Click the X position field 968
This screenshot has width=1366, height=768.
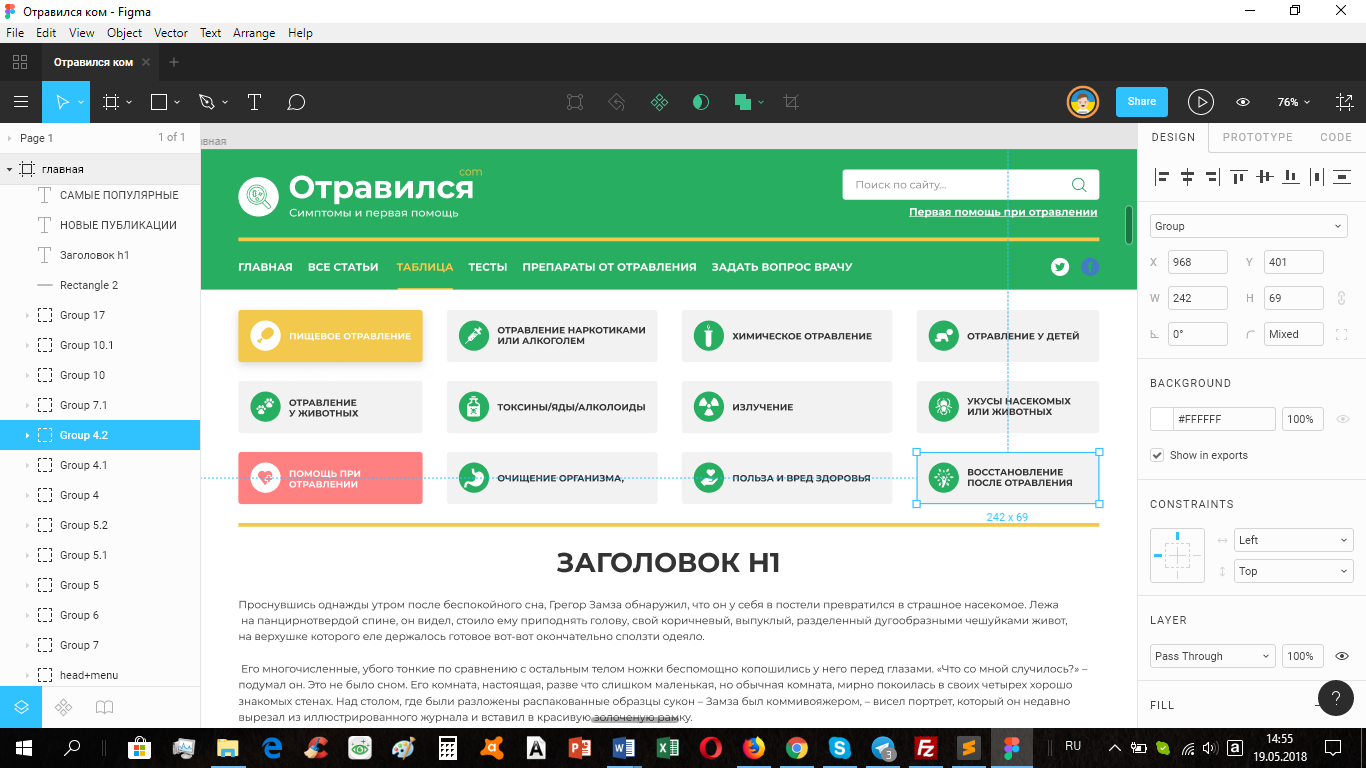coord(1198,262)
